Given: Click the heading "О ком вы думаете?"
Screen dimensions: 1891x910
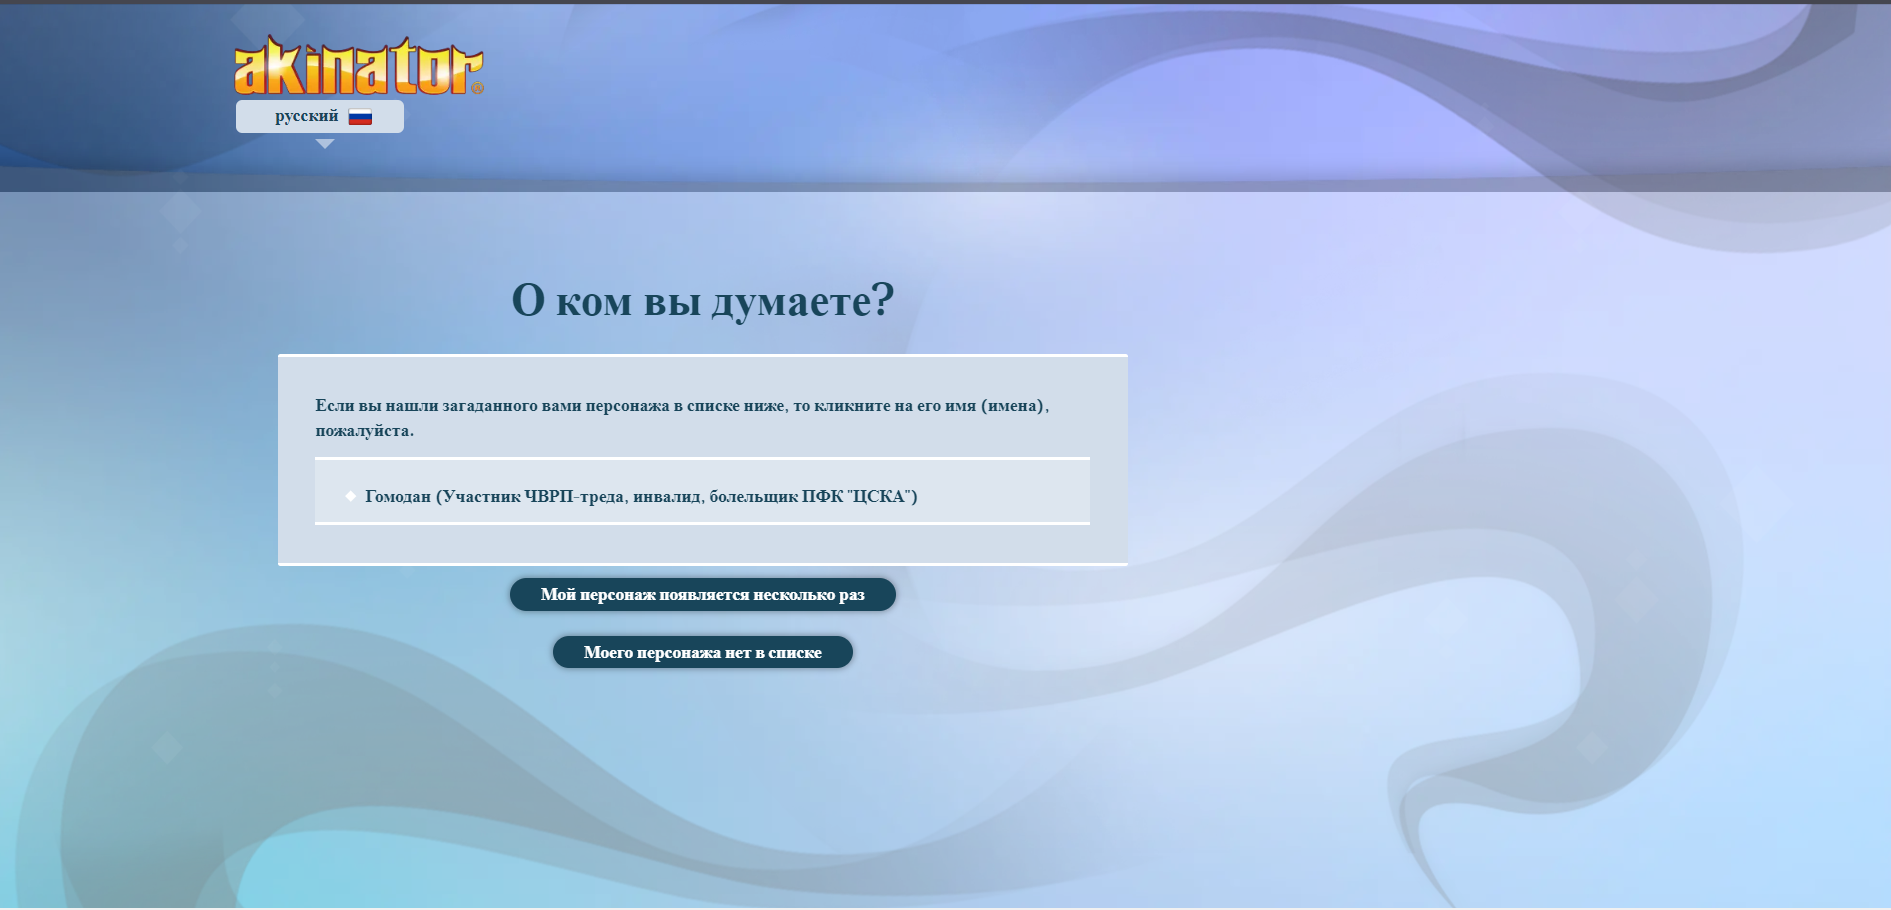Looking at the screenshot, I should (703, 299).
